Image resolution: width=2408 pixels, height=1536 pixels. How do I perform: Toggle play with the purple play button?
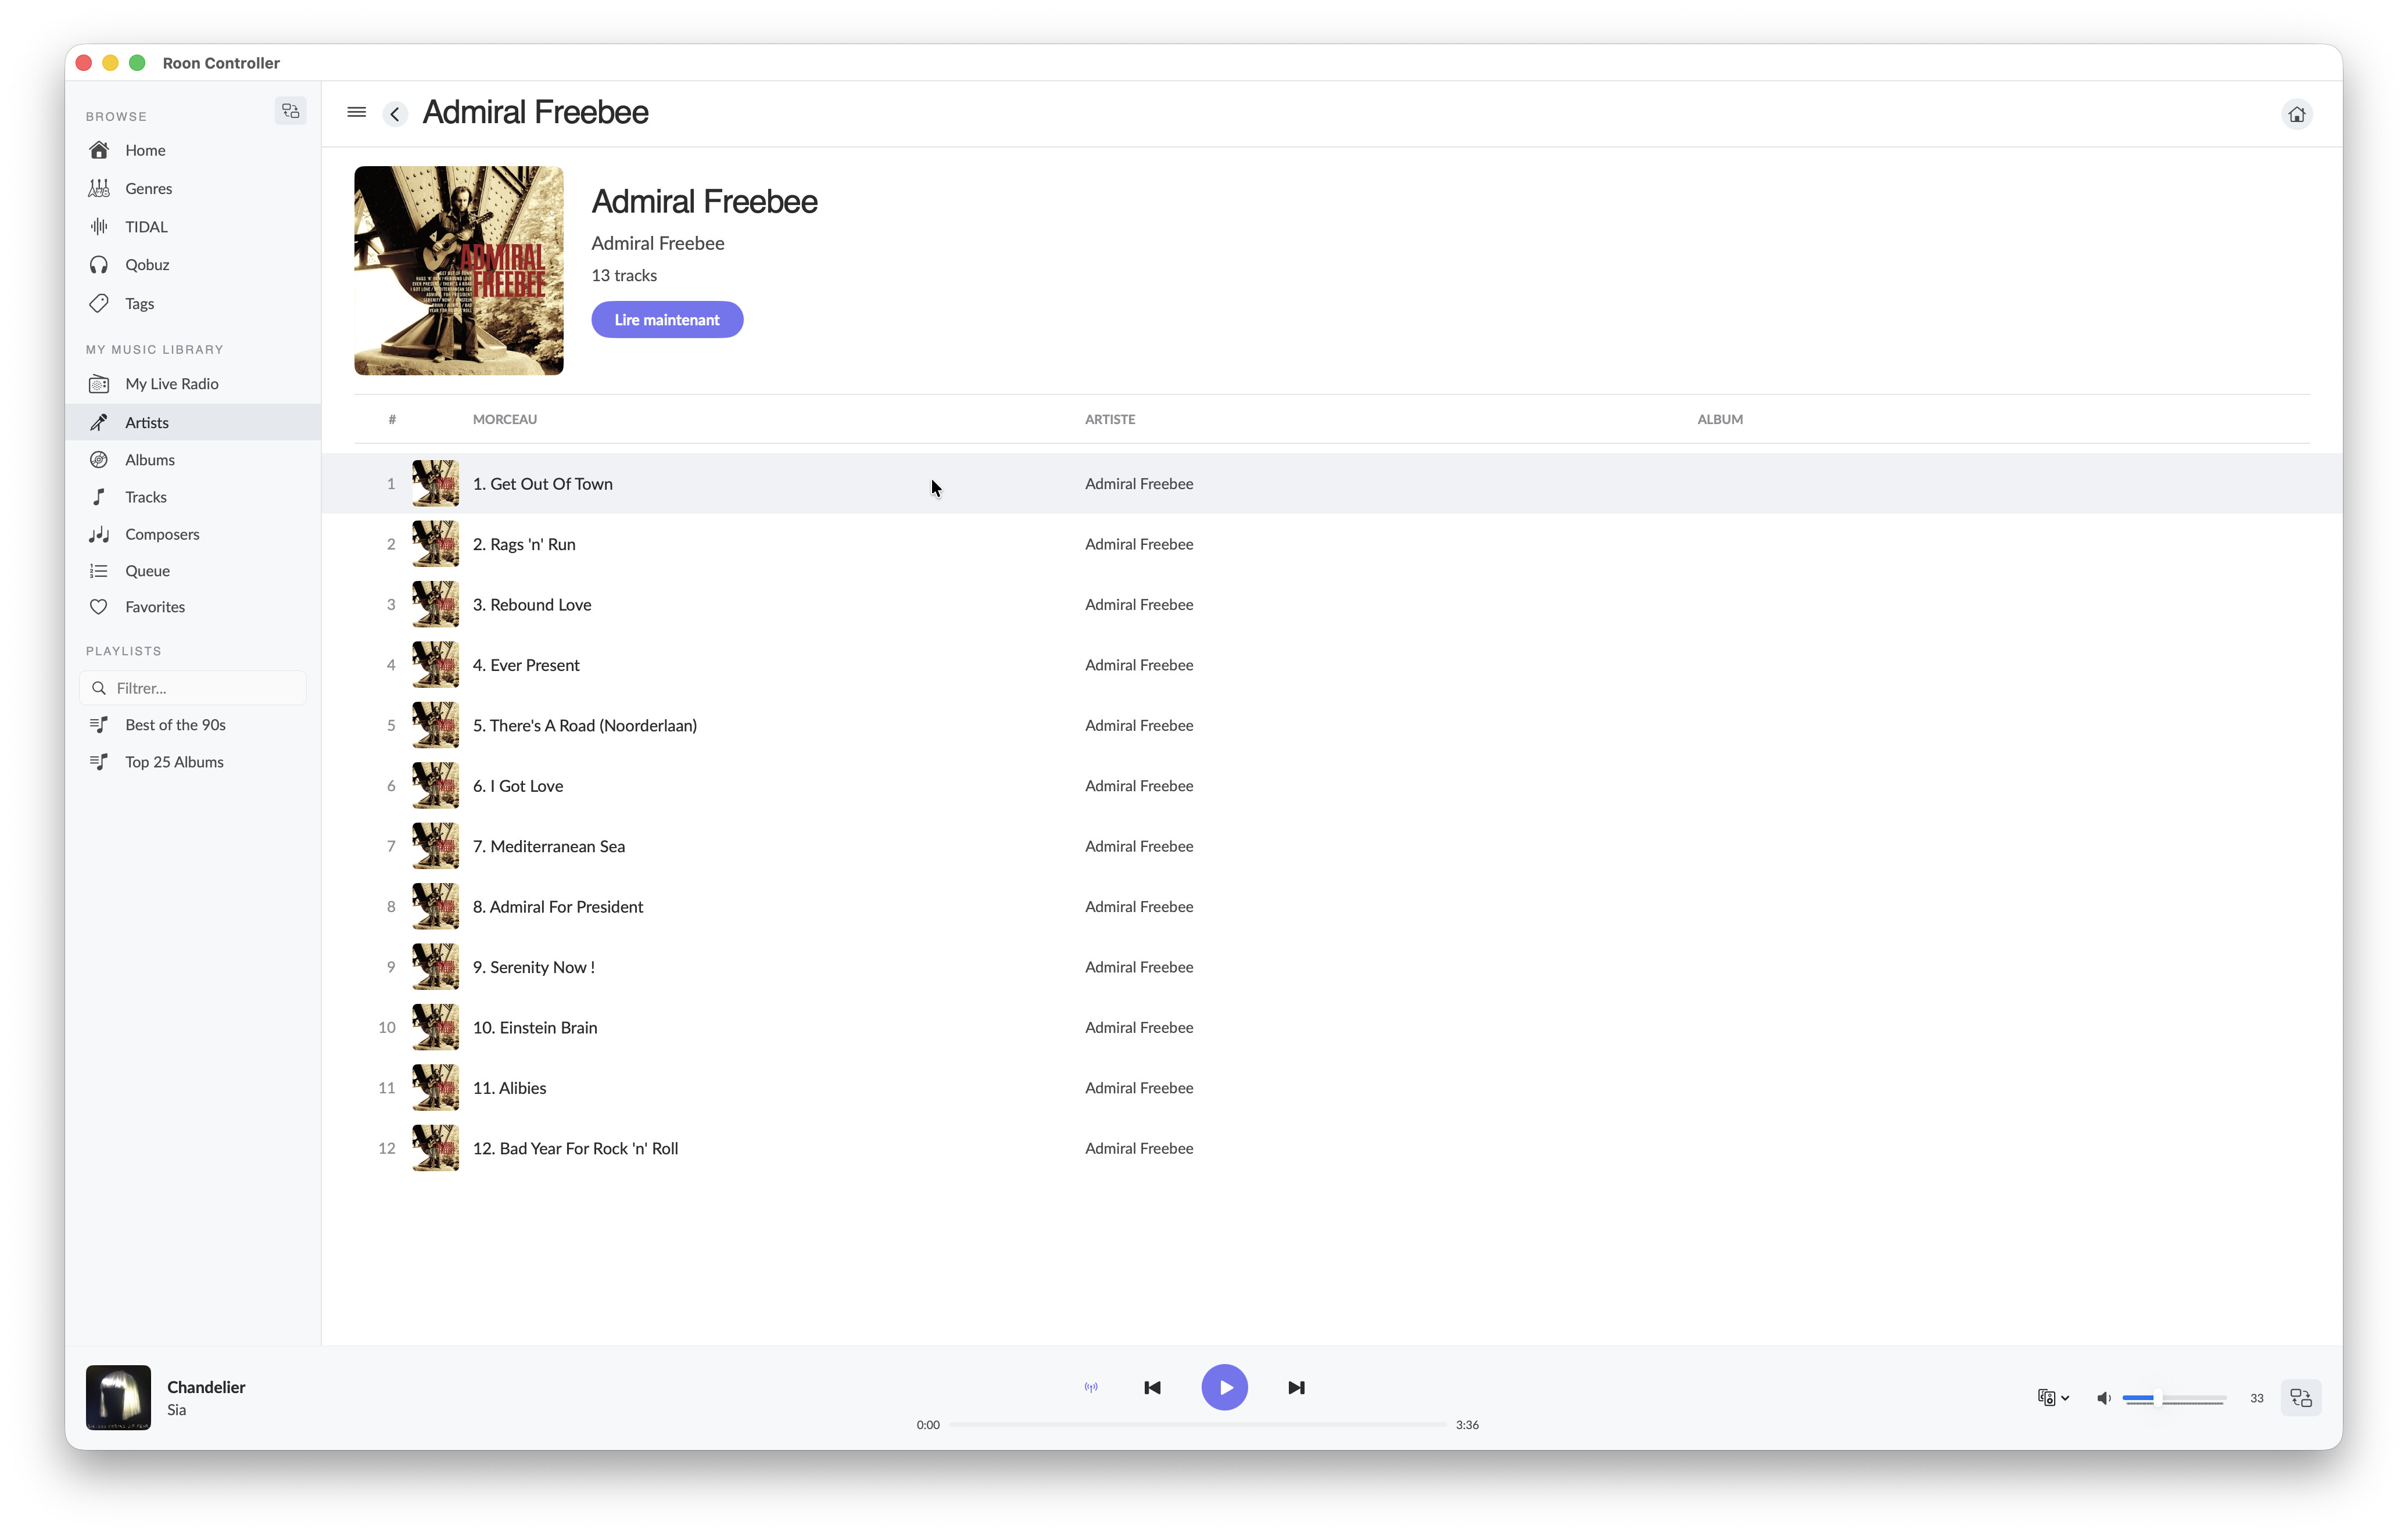[x=1224, y=1387]
